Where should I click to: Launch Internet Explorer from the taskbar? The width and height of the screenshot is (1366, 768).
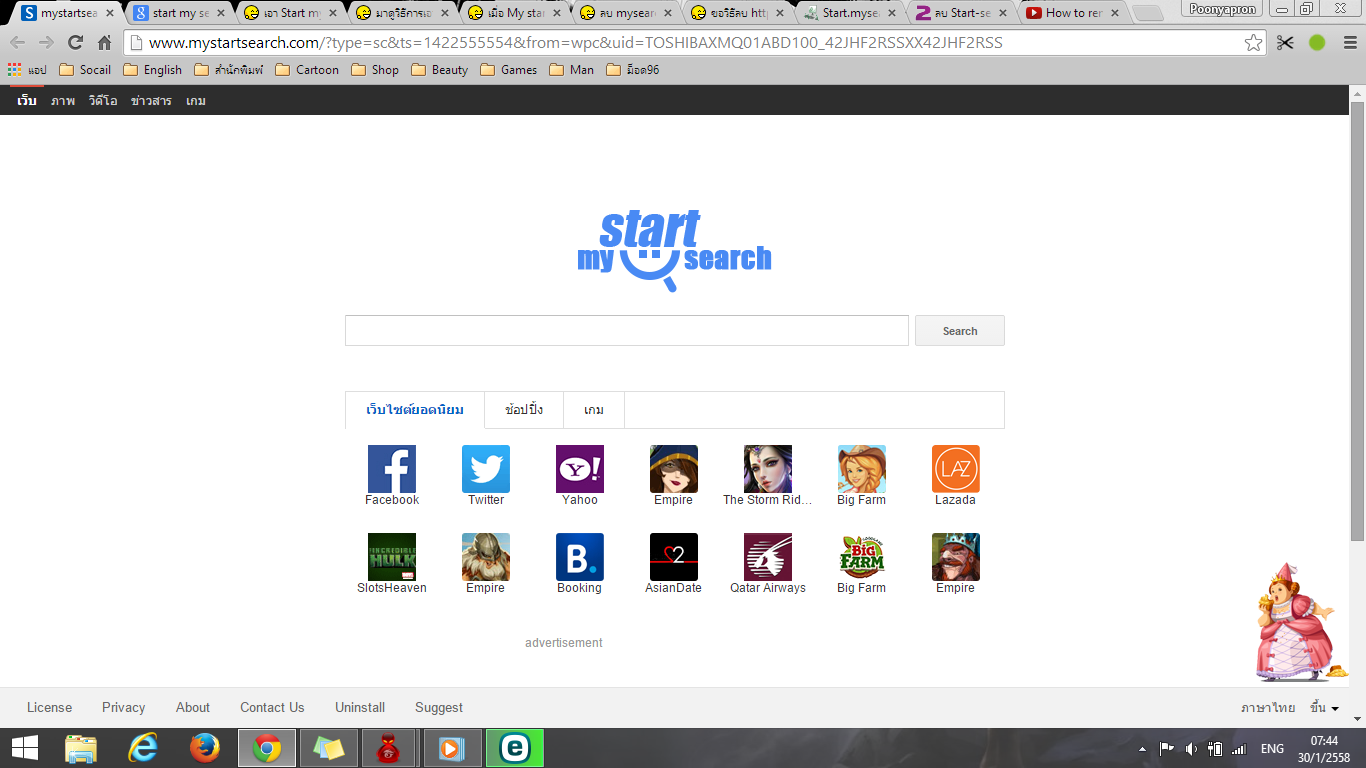point(143,748)
